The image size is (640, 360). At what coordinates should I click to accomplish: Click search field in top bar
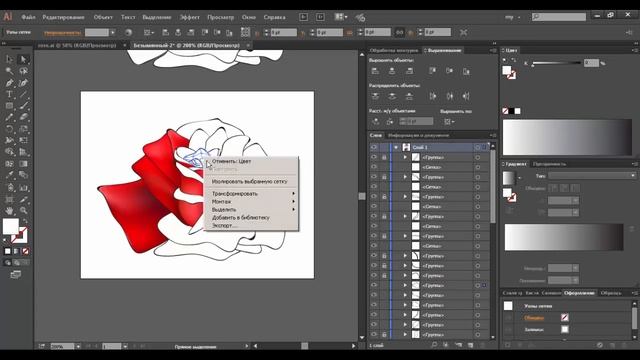click(559, 17)
